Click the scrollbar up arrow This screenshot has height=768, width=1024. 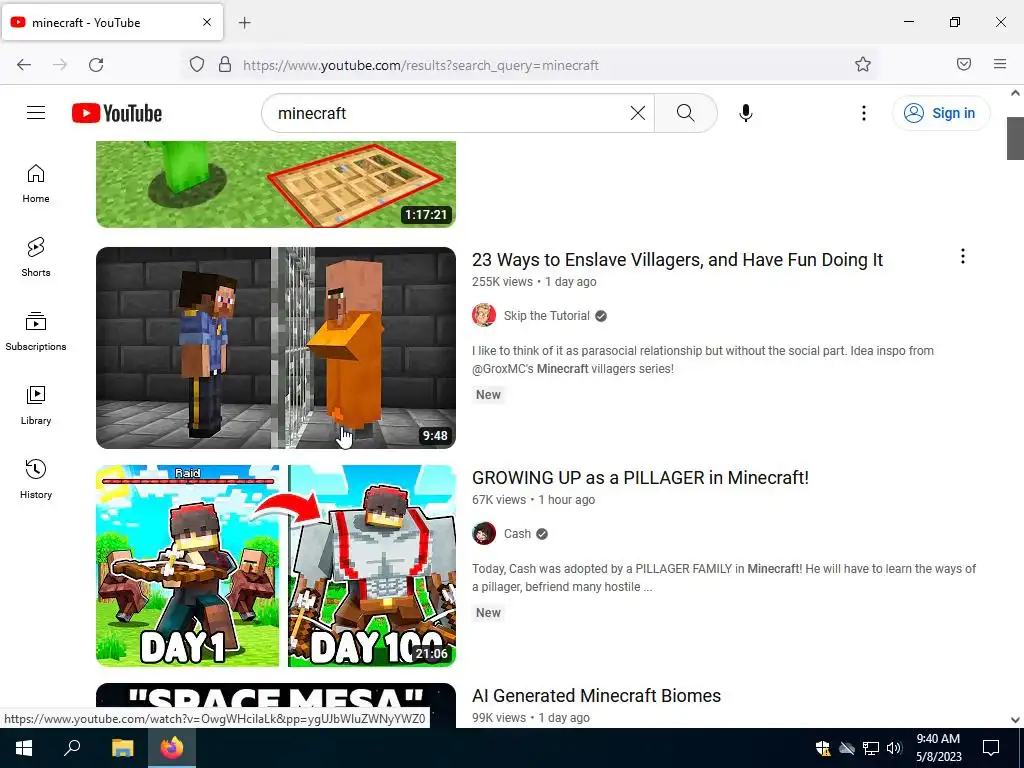point(1015,93)
